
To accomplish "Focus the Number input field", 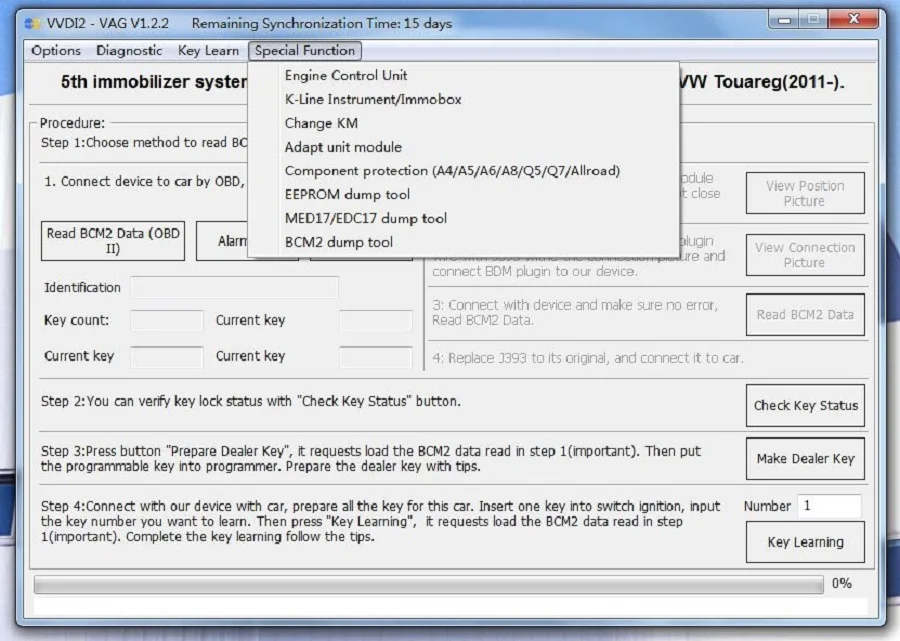I will point(829,506).
